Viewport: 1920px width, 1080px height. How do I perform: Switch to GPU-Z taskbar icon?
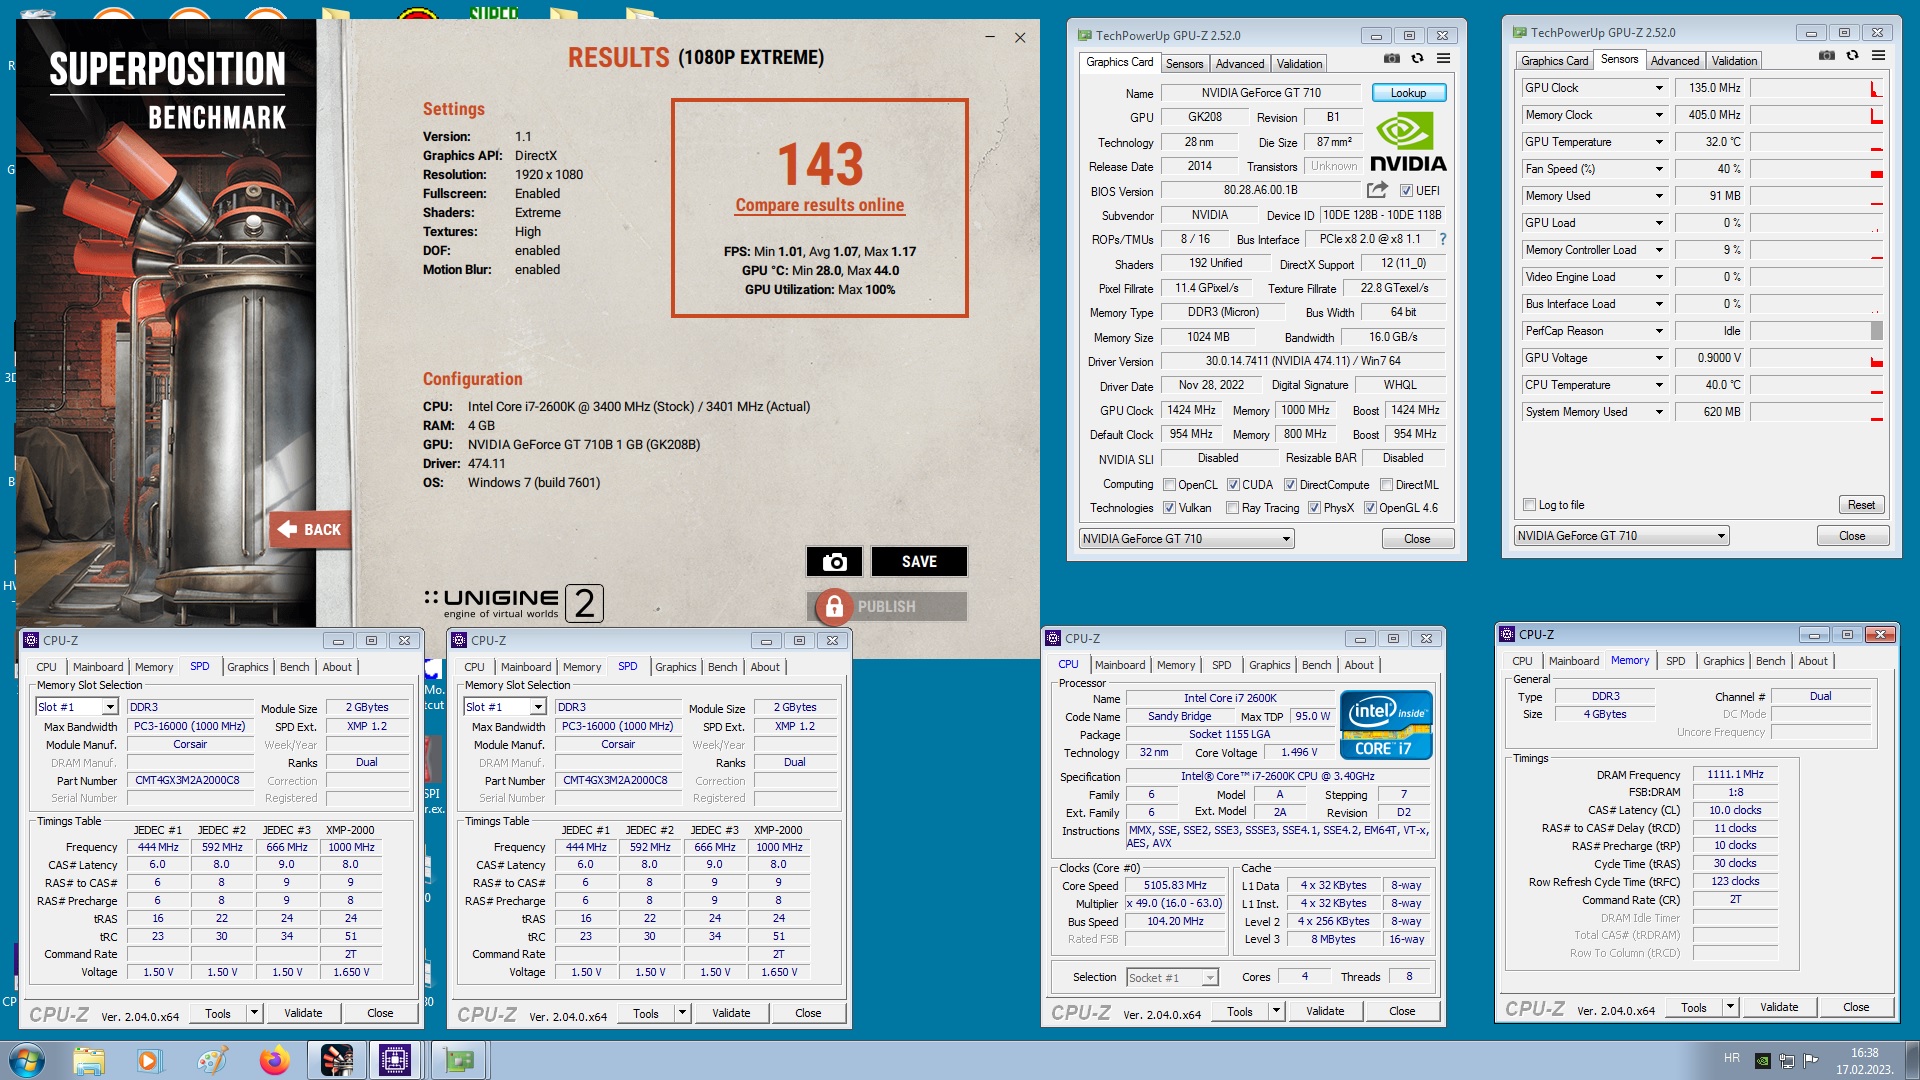[x=458, y=1060]
